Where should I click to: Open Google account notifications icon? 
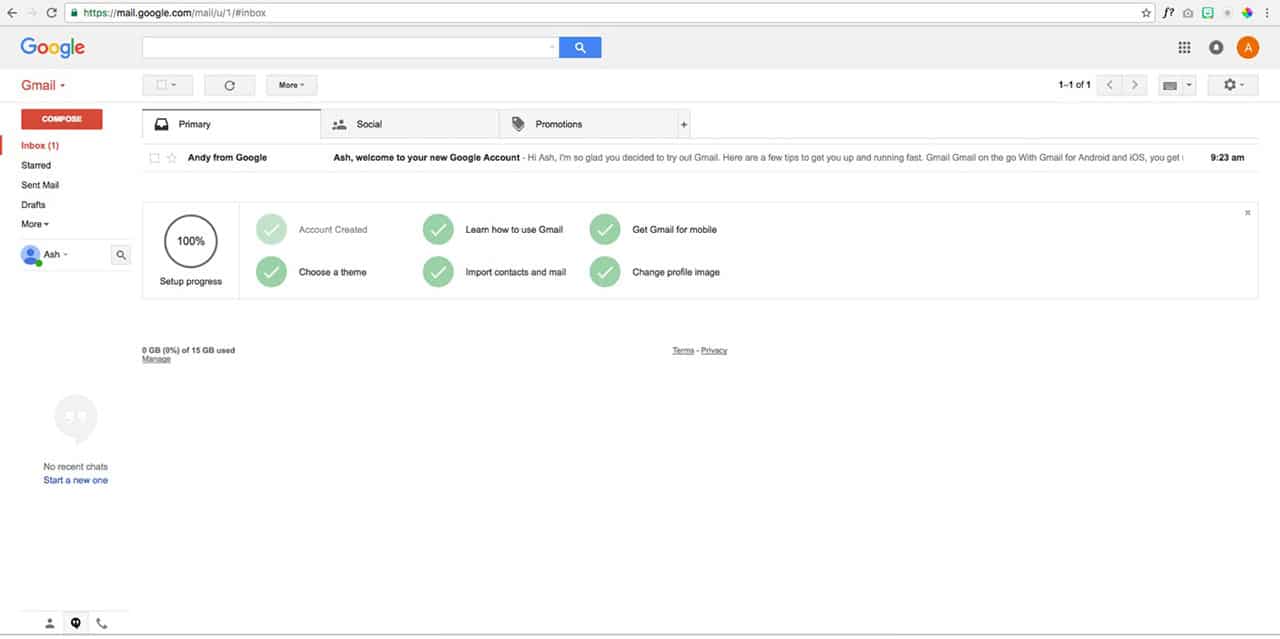pos(1216,47)
